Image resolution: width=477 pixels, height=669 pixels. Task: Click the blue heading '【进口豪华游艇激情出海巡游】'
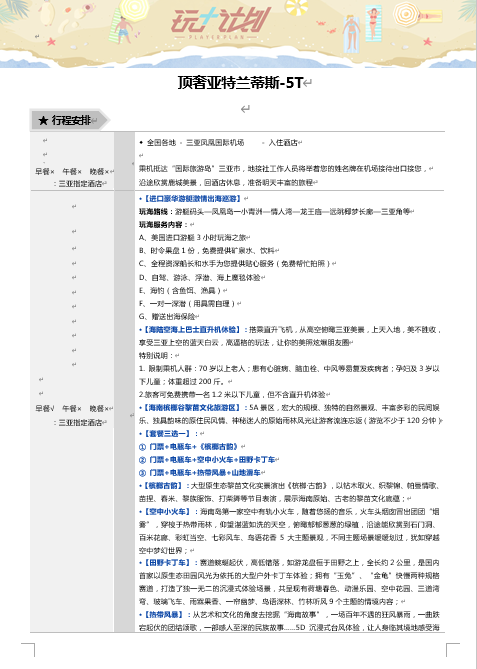point(192,198)
